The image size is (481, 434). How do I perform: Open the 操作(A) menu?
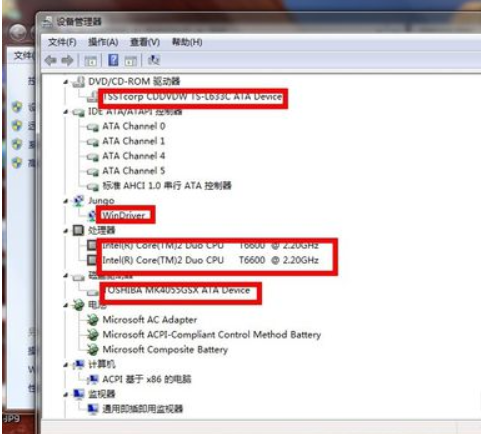tap(103, 42)
